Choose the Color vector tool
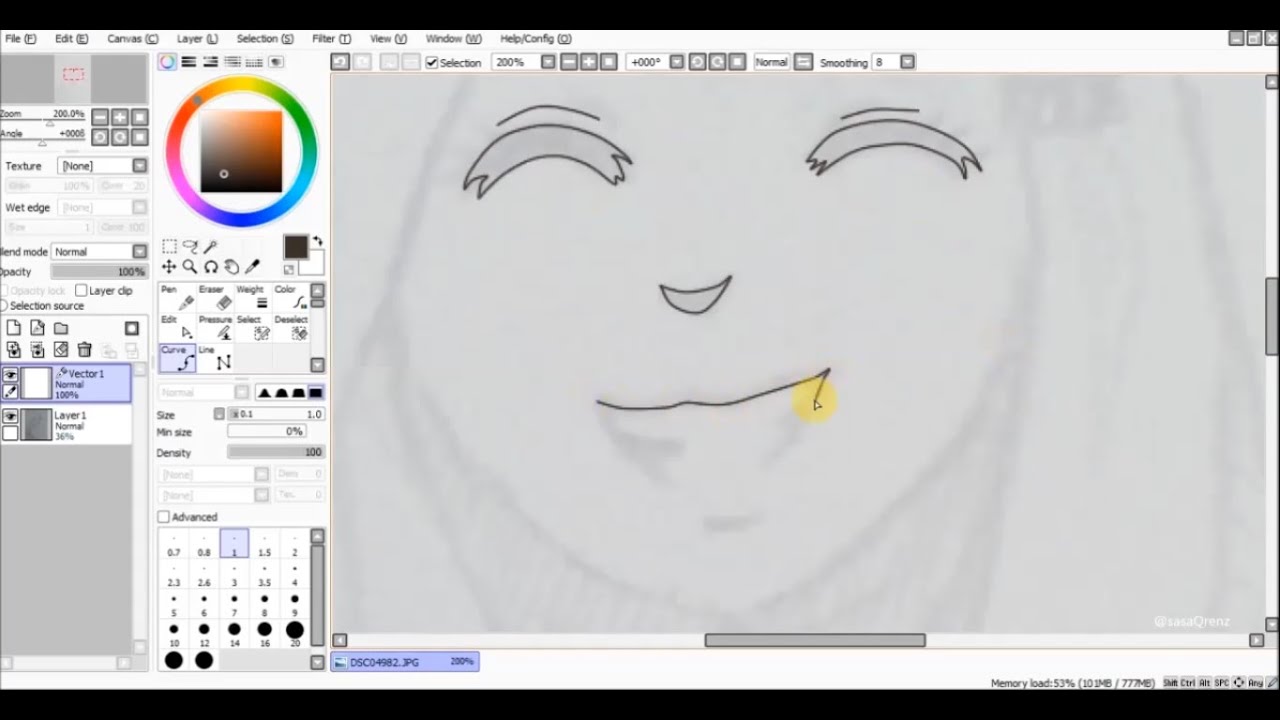Viewport: 1280px width, 720px height. 290,297
